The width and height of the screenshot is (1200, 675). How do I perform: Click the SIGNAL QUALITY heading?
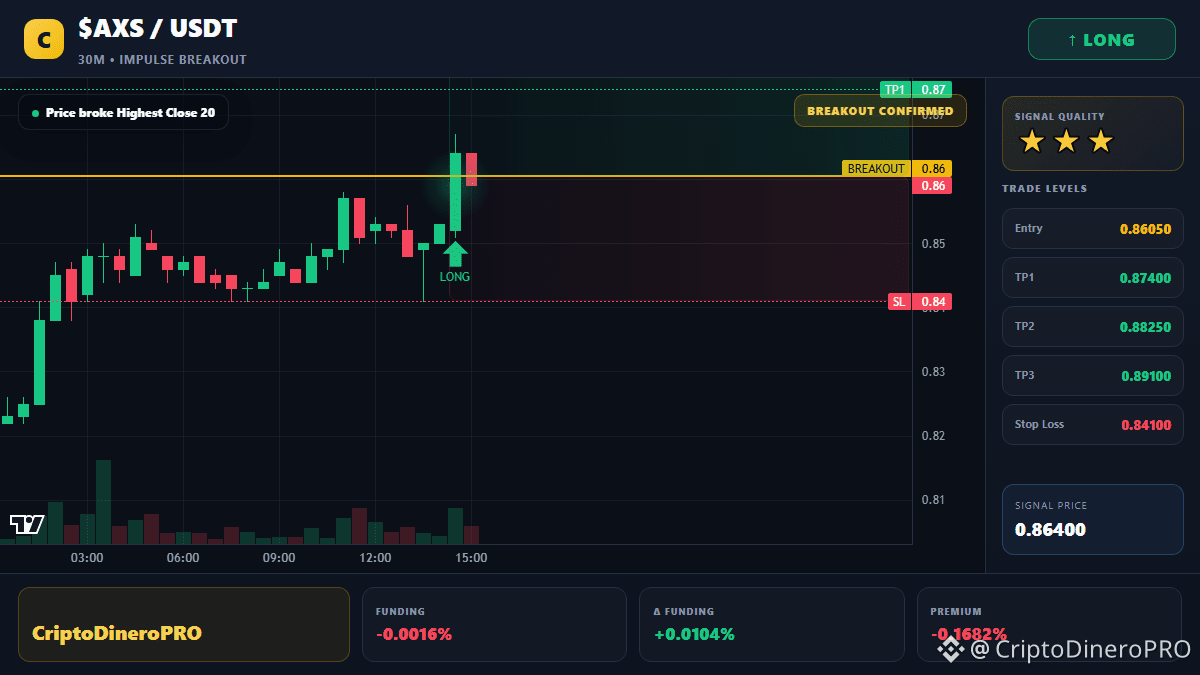pos(1060,117)
